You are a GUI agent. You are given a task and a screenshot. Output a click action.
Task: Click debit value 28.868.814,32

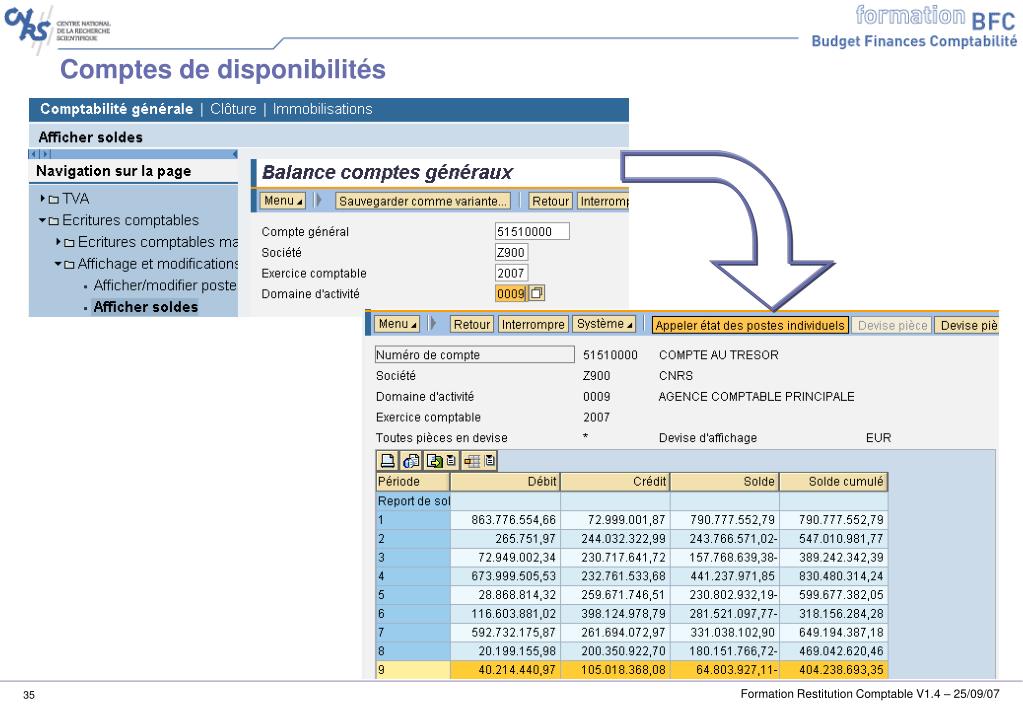click(x=517, y=595)
